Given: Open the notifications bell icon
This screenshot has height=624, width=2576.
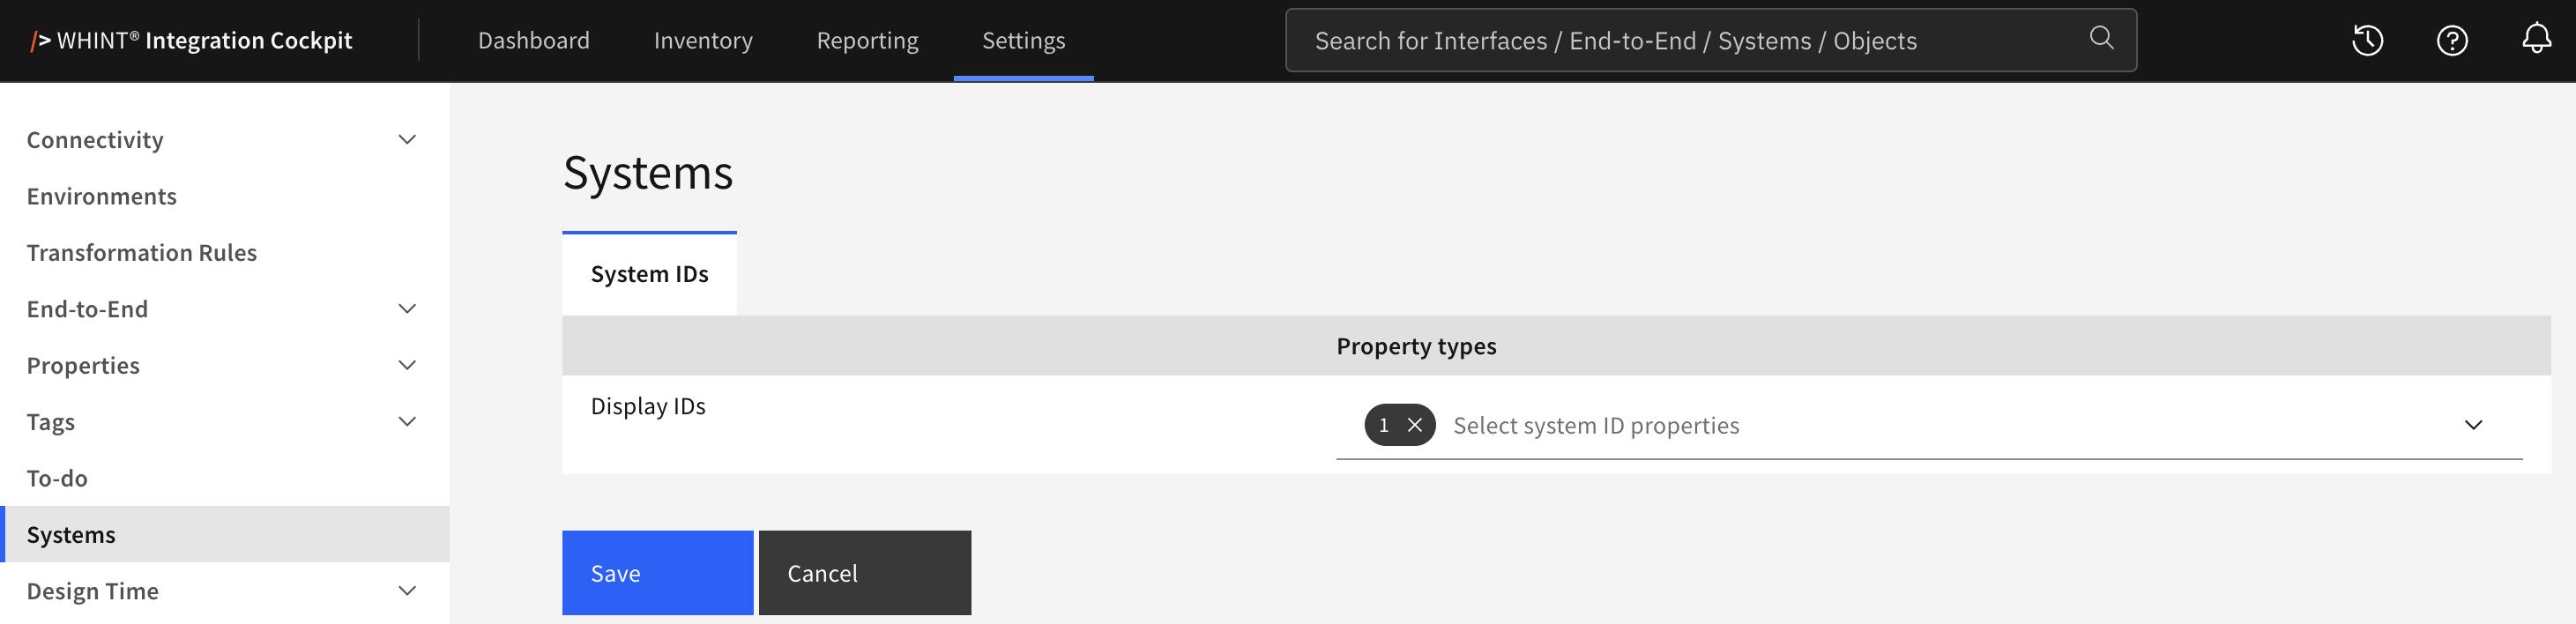Looking at the screenshot, I should click(2536, 39).
